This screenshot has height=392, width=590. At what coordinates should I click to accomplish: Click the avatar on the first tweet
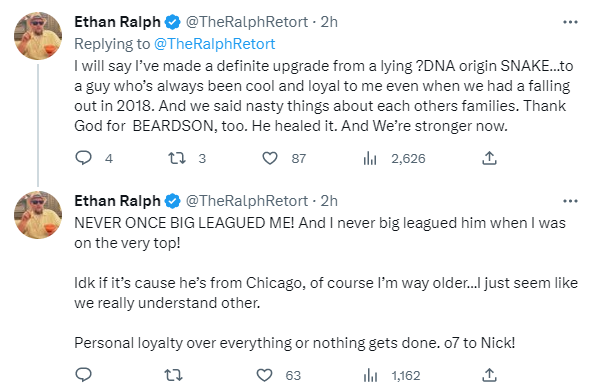38,36
